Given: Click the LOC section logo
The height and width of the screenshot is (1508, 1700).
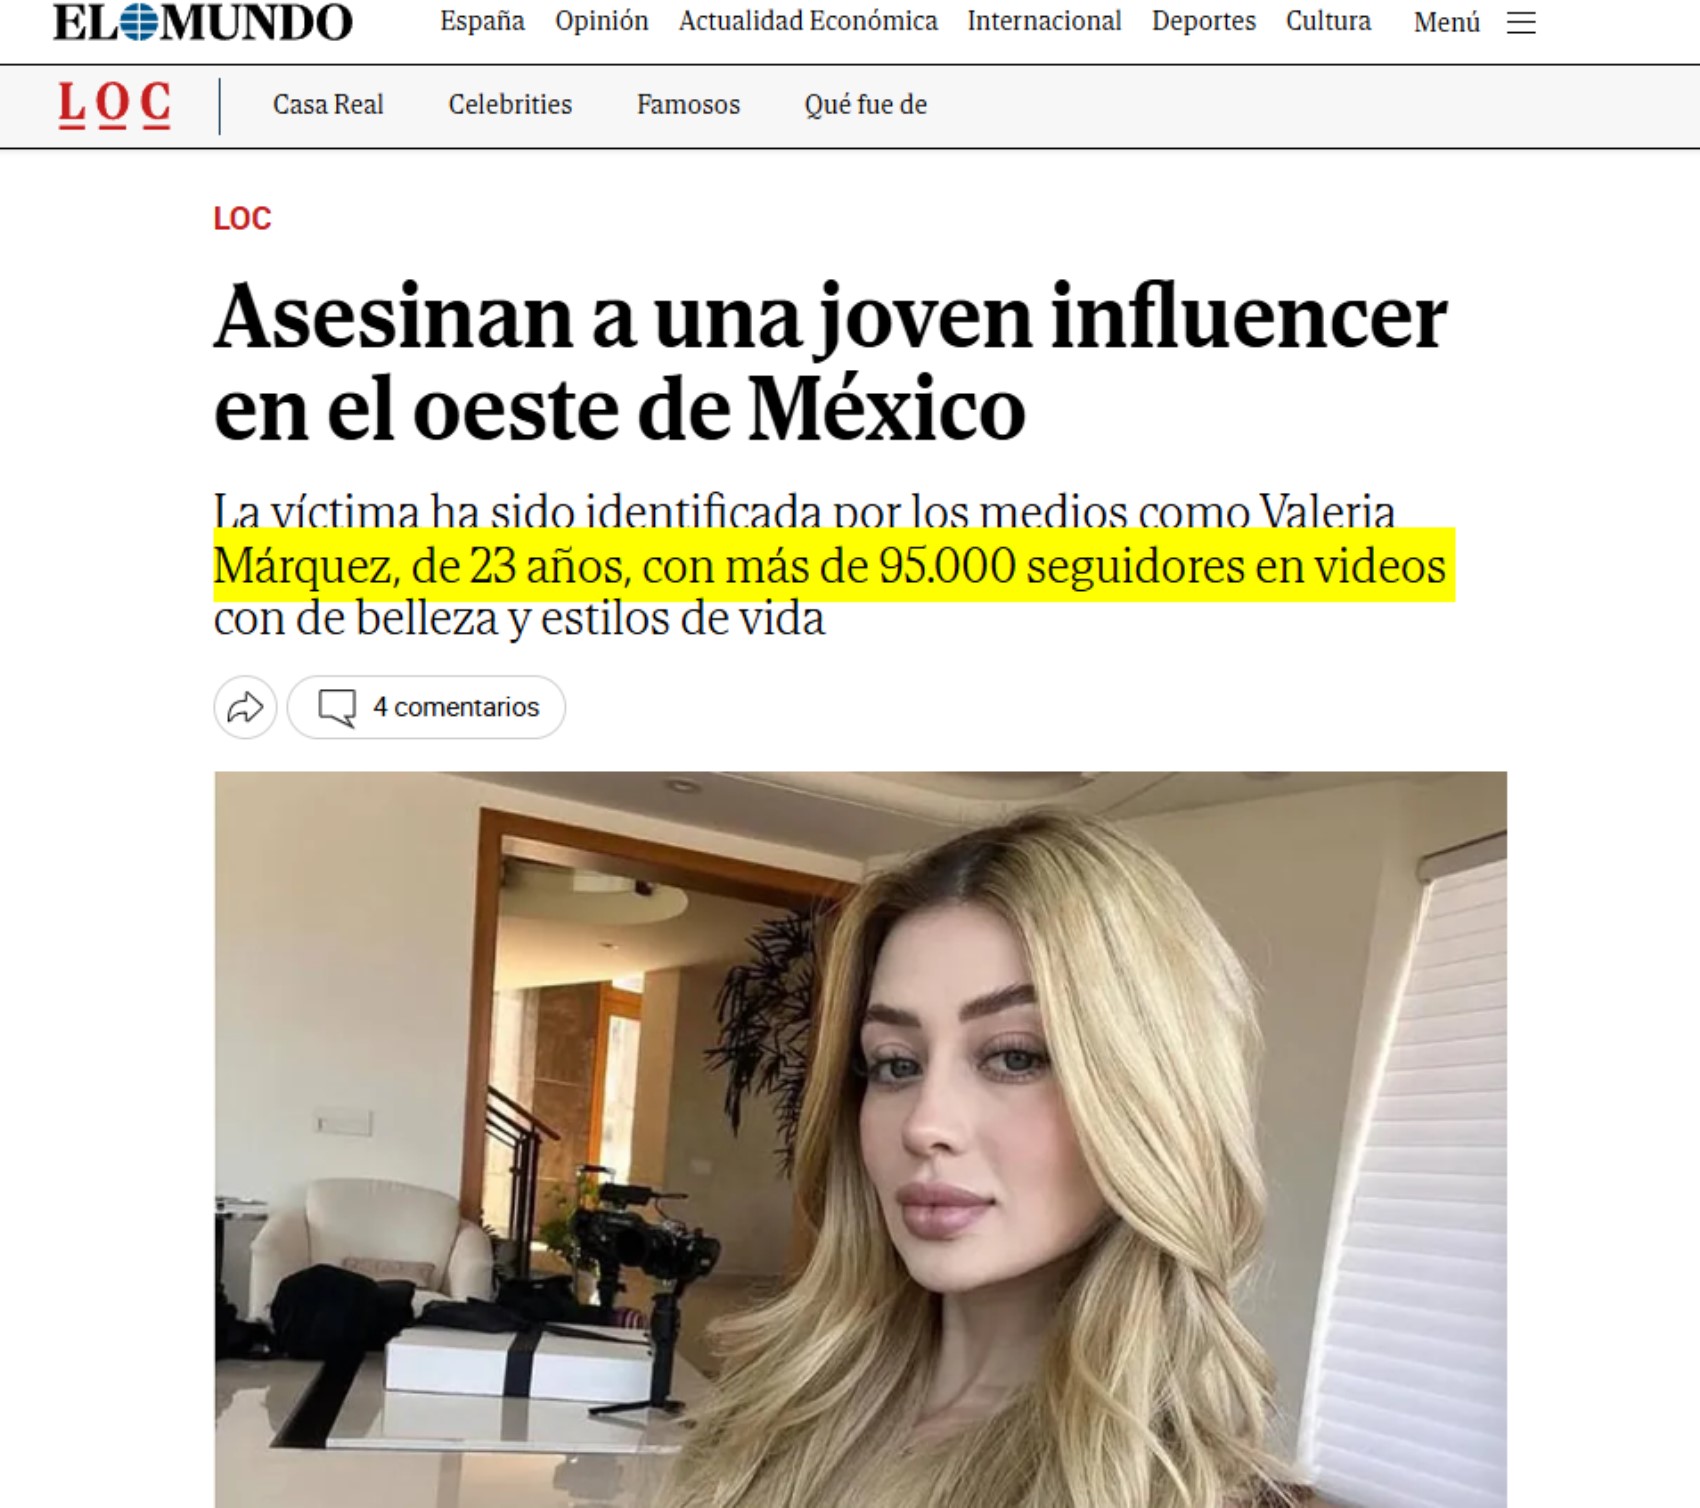Looking at the screenshot, I should 114,105.
